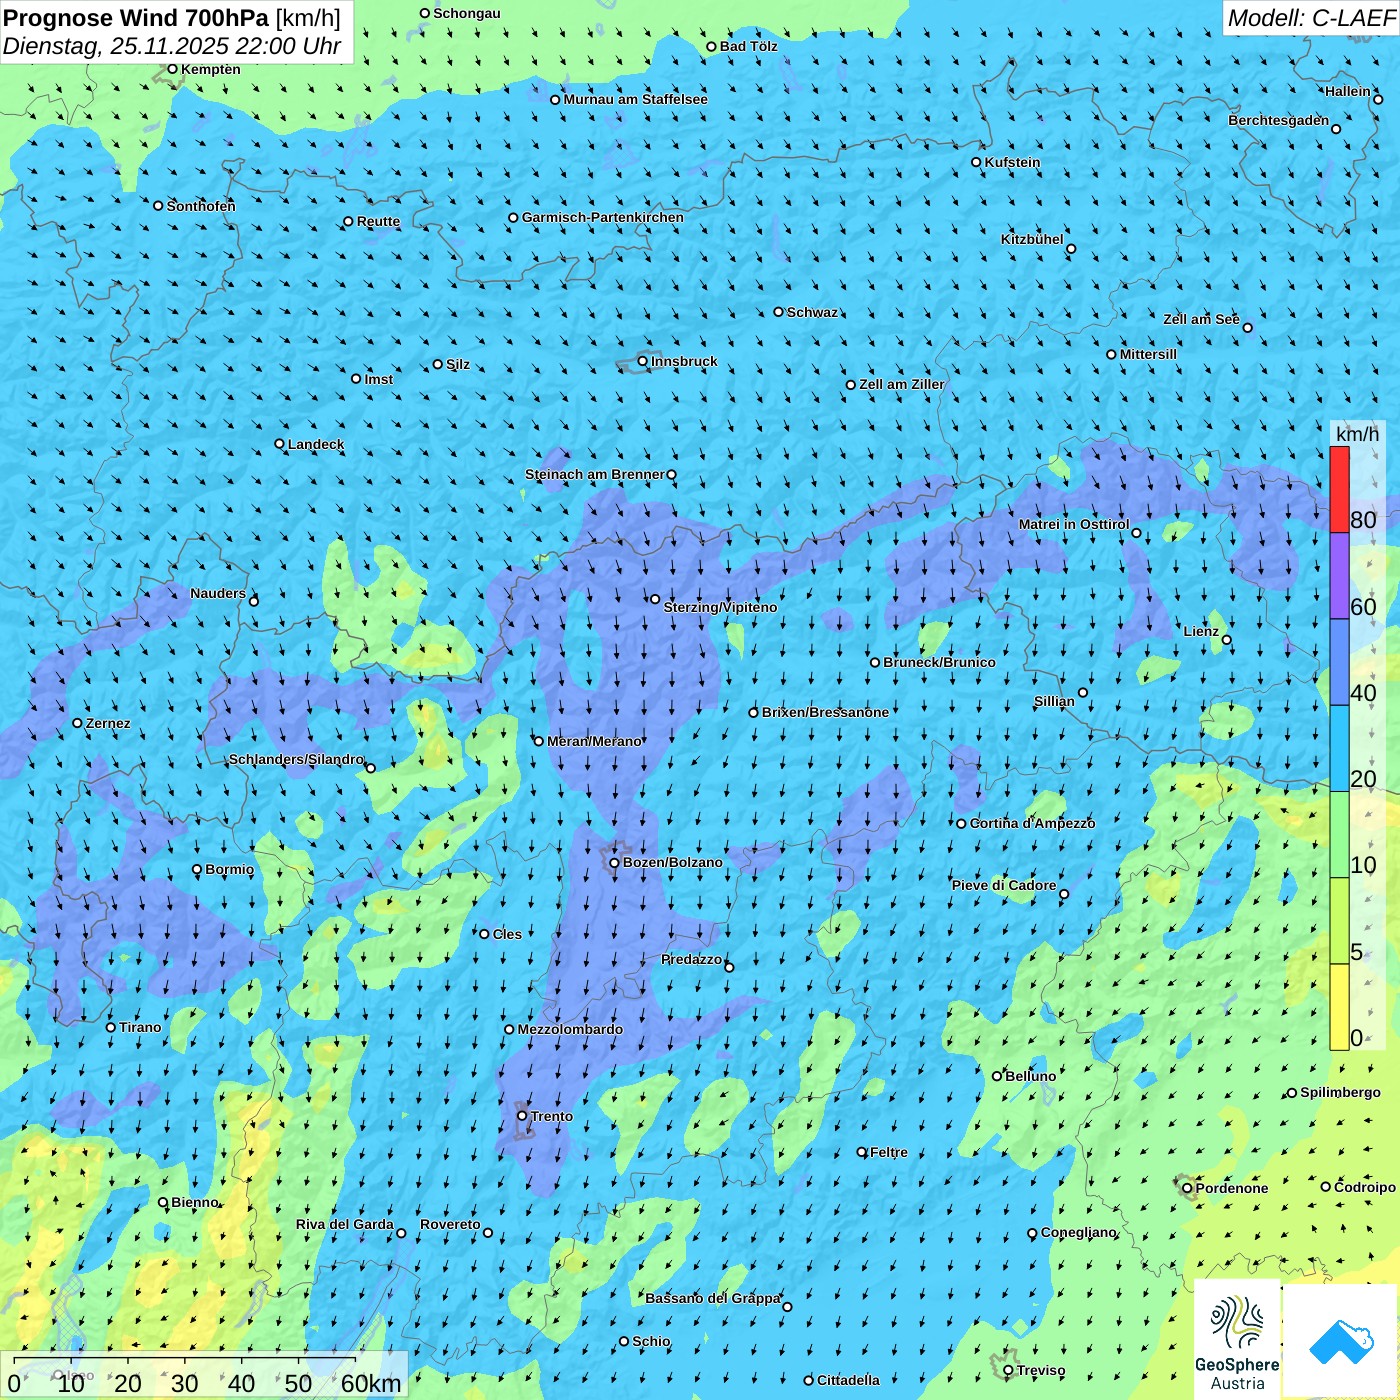Click the 'Imst' label

coord(379,379)
